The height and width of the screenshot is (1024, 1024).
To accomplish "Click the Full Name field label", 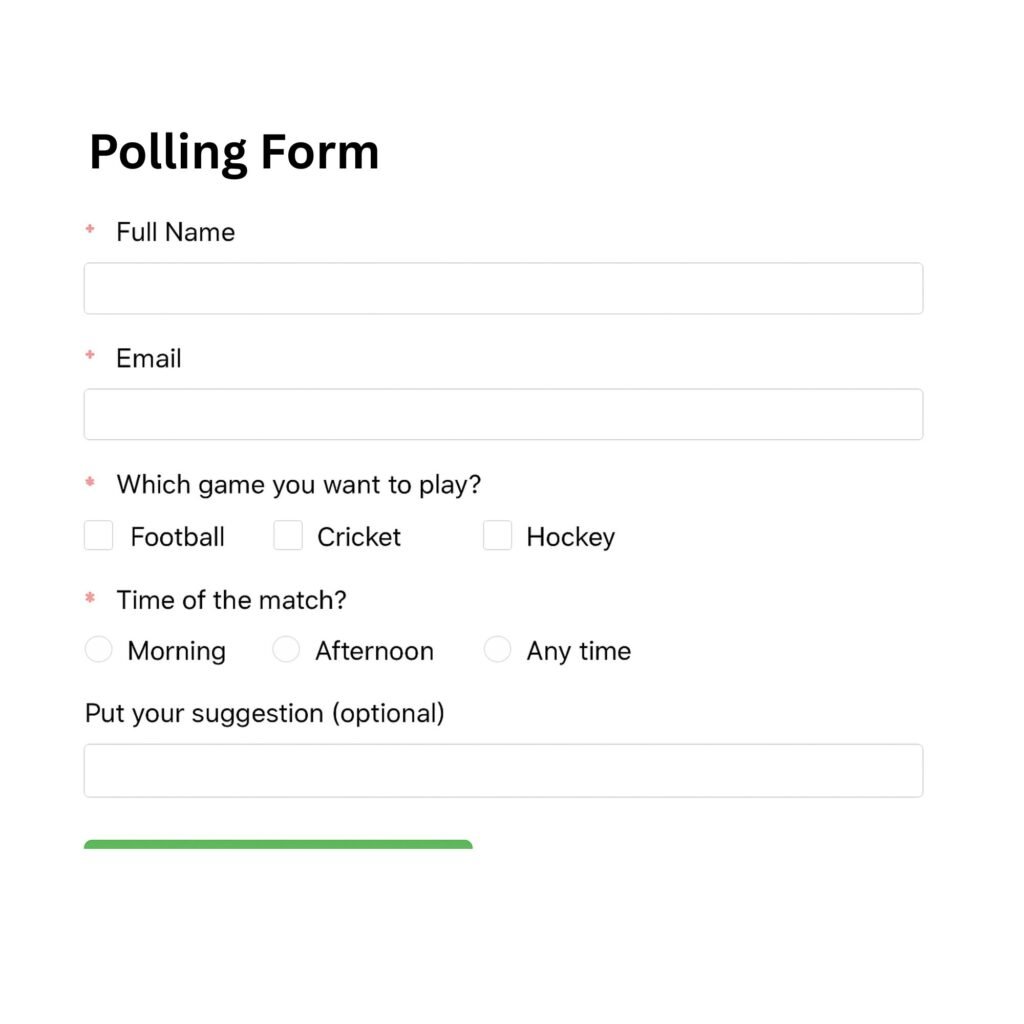I will 176,232.
